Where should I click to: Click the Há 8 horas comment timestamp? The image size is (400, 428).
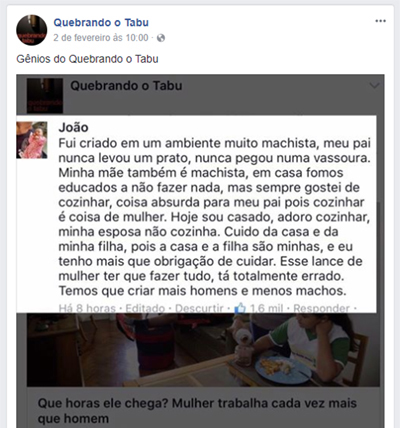(87, 308)
